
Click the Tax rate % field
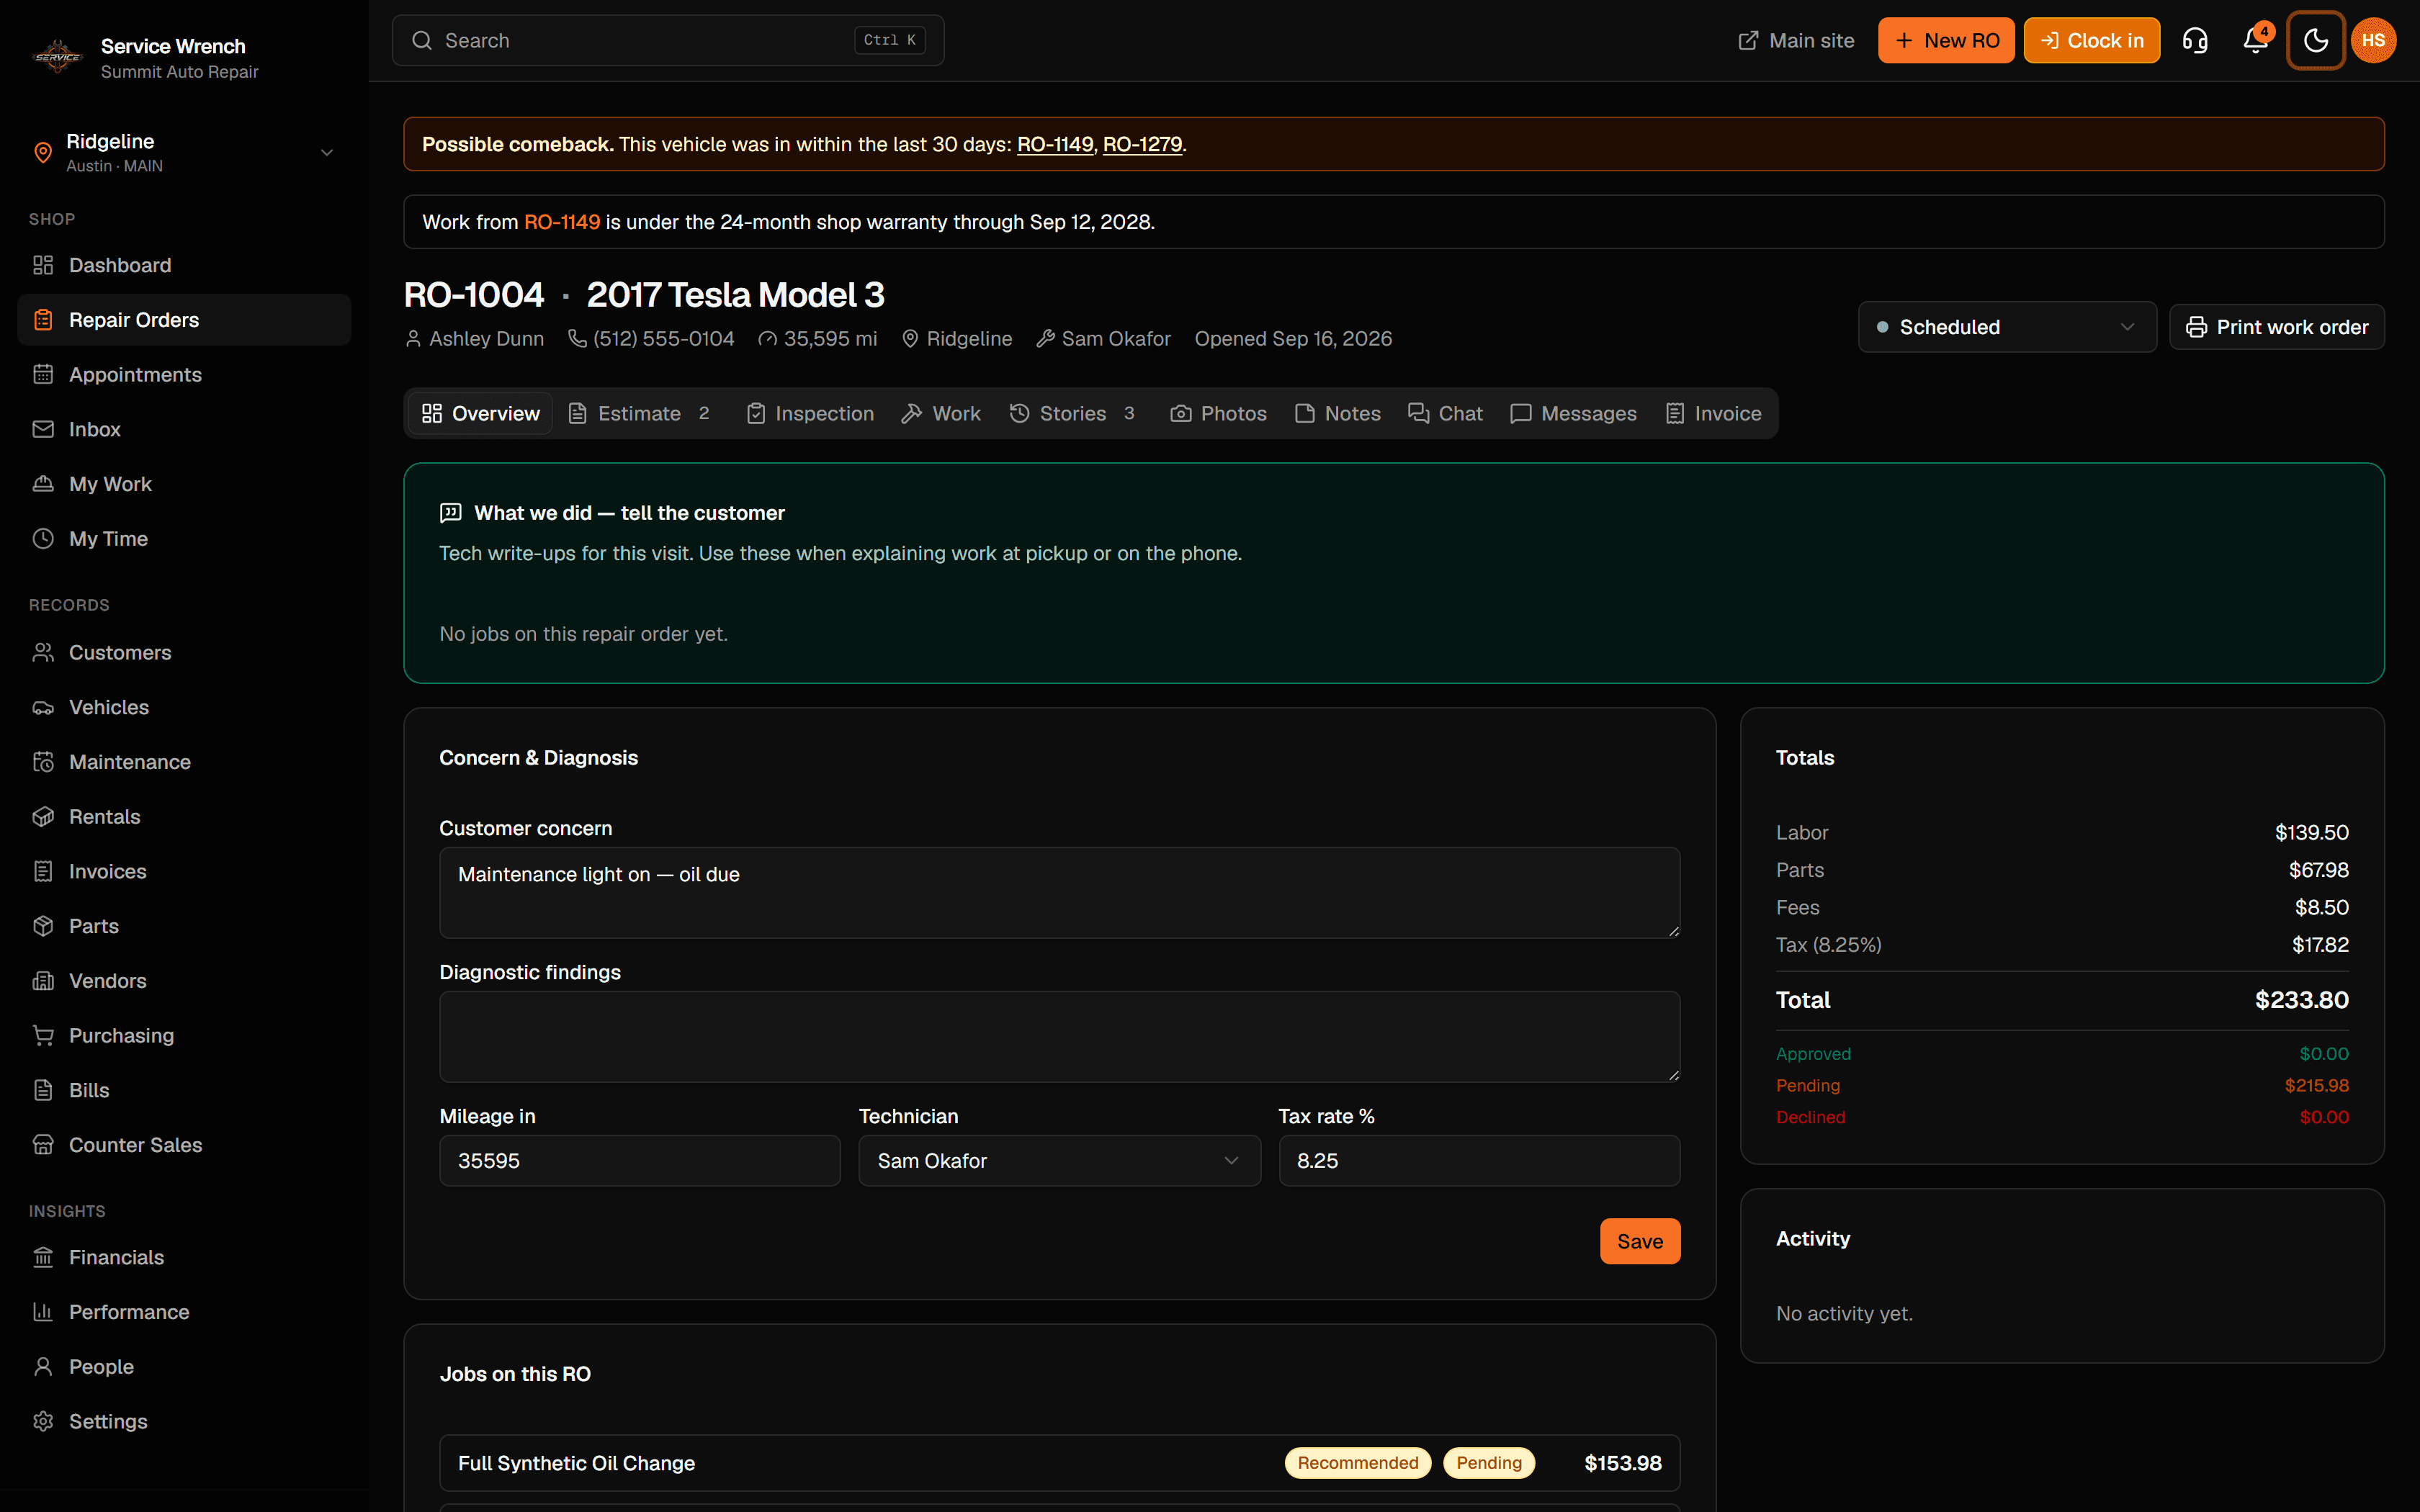1479,1160
